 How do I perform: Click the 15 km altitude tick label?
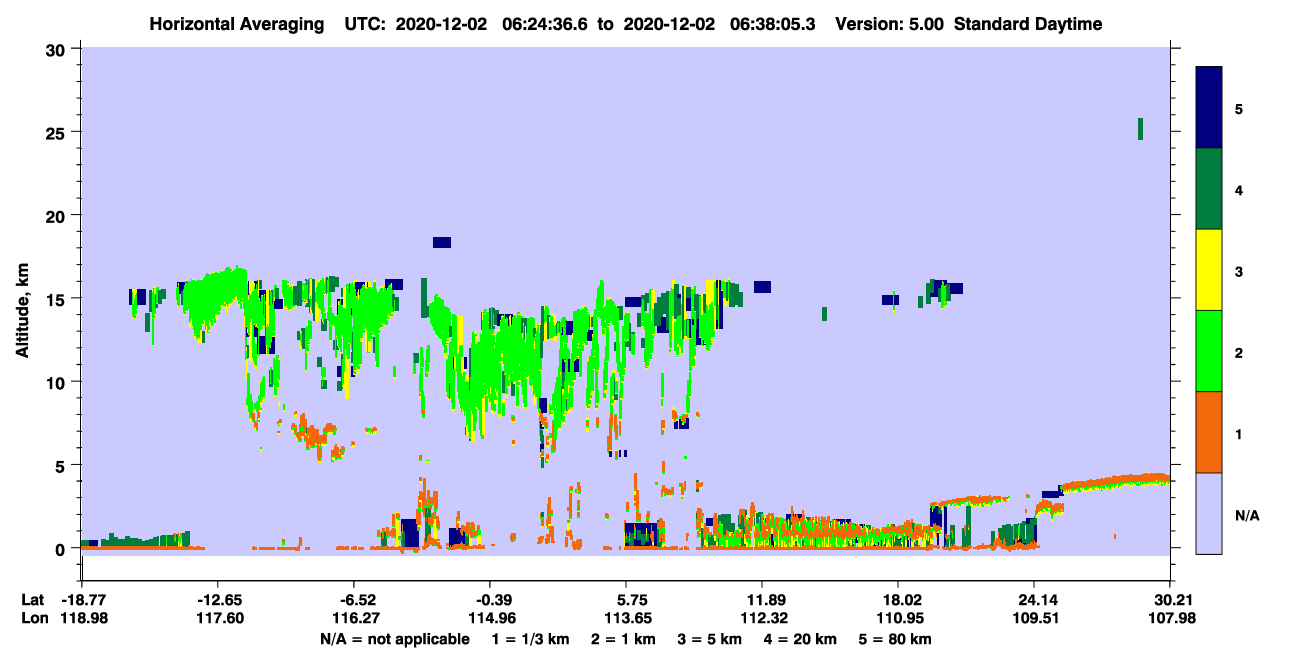coord(59,298)
